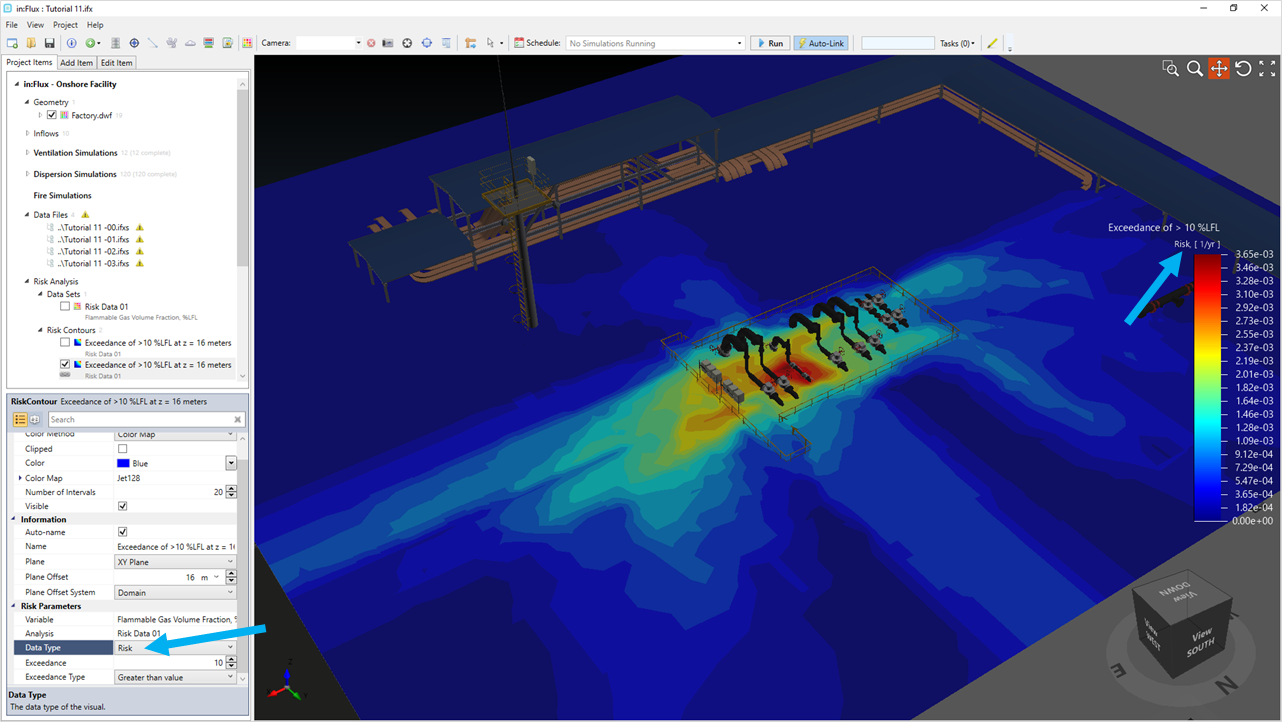Click the fit-to-screen expand icon
This screenshot has width=1282, height=722.
1267,69
